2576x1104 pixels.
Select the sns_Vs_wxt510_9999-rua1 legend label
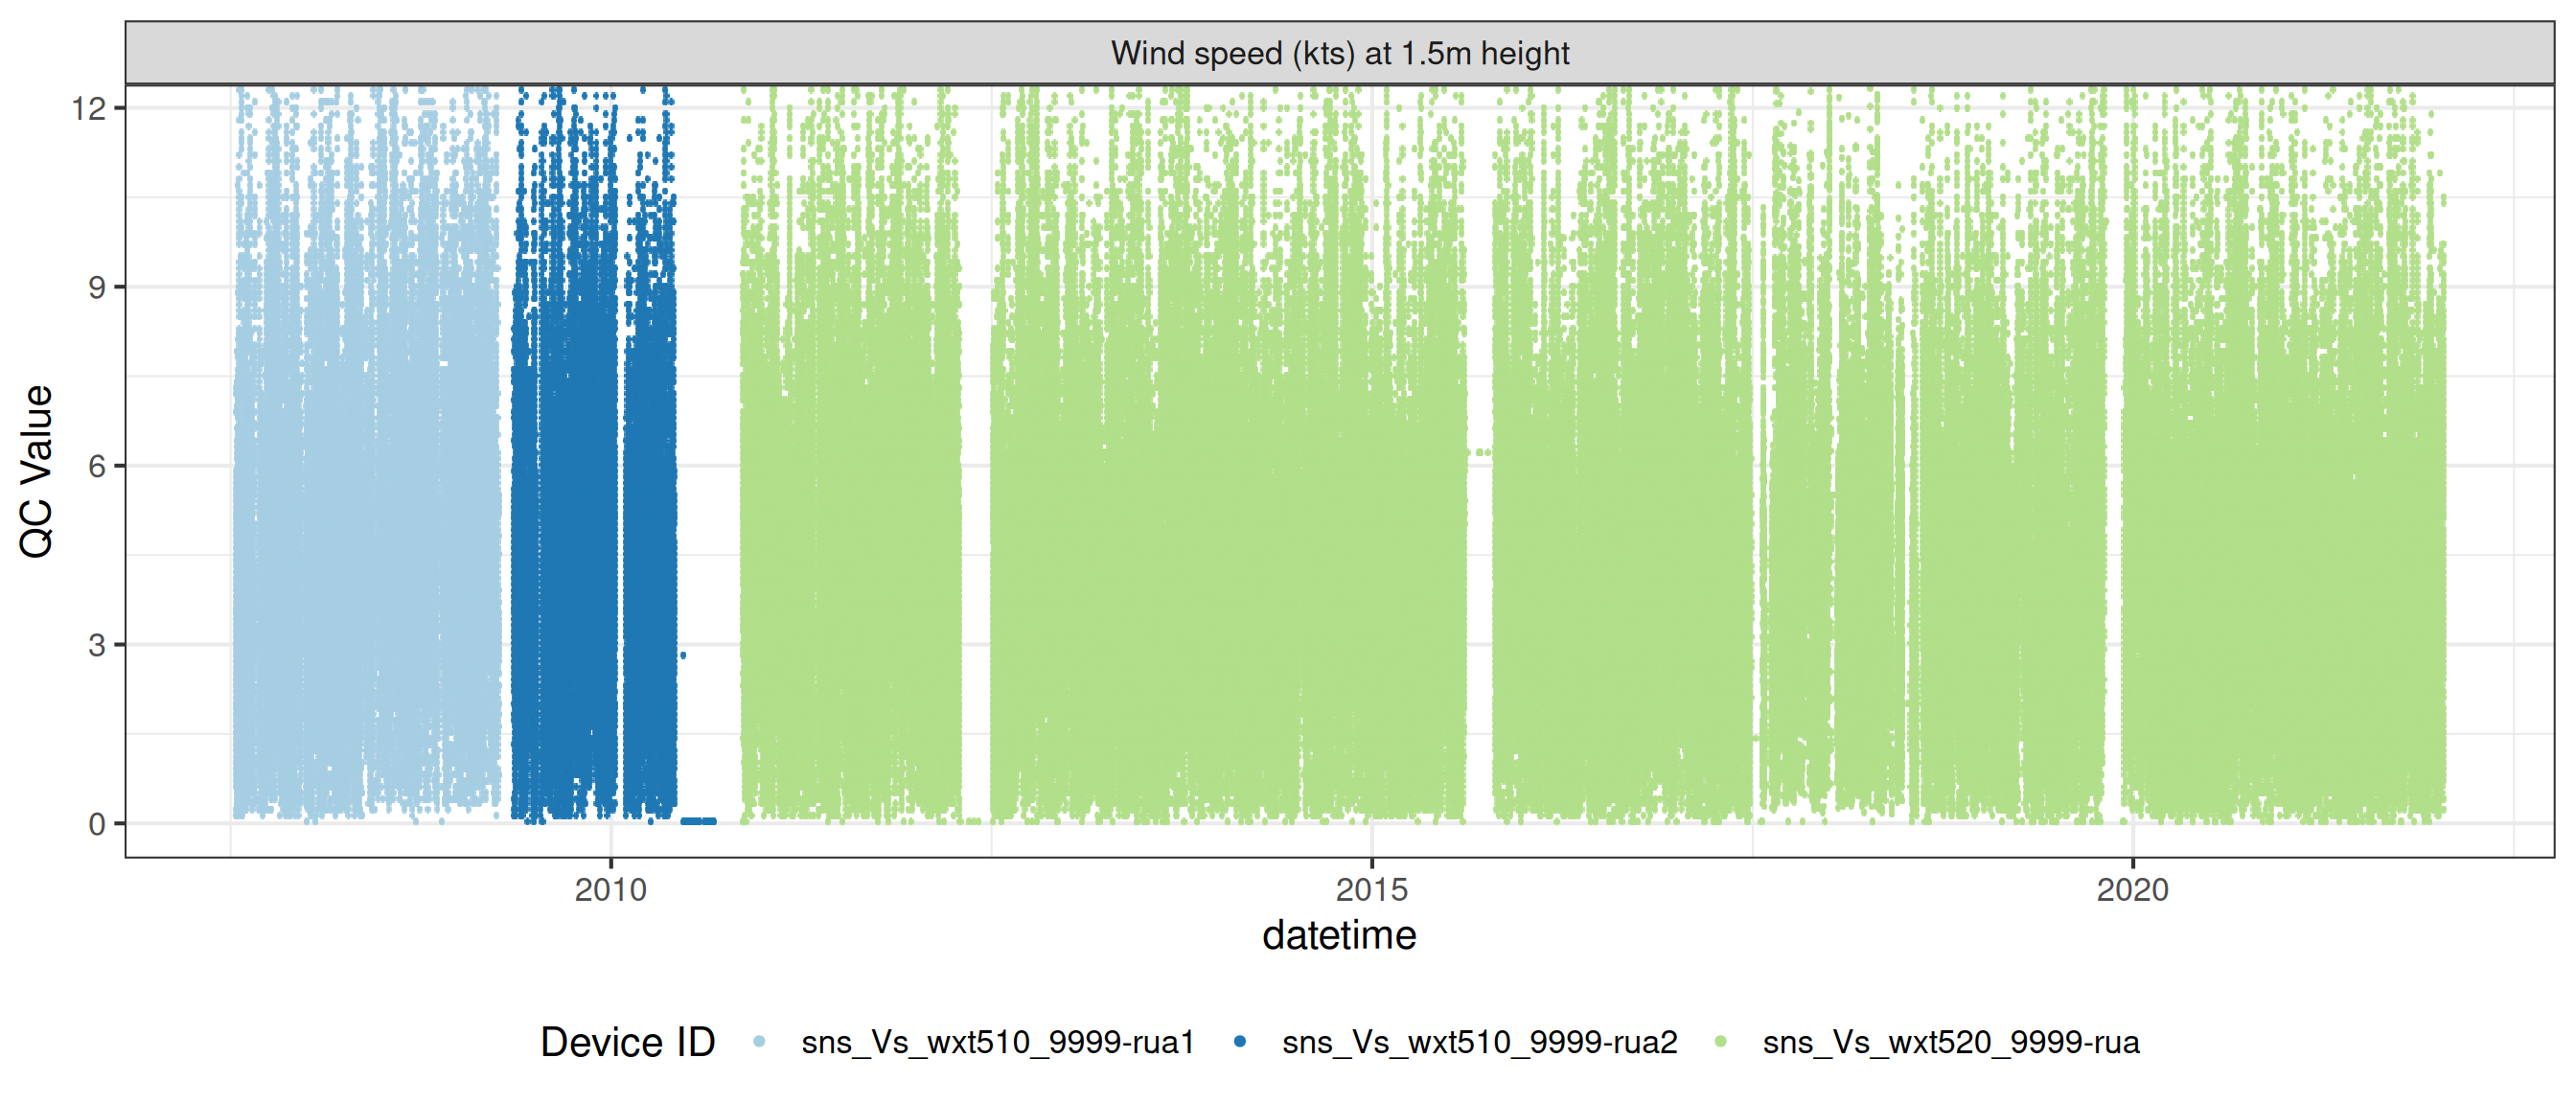(997, 1042)
